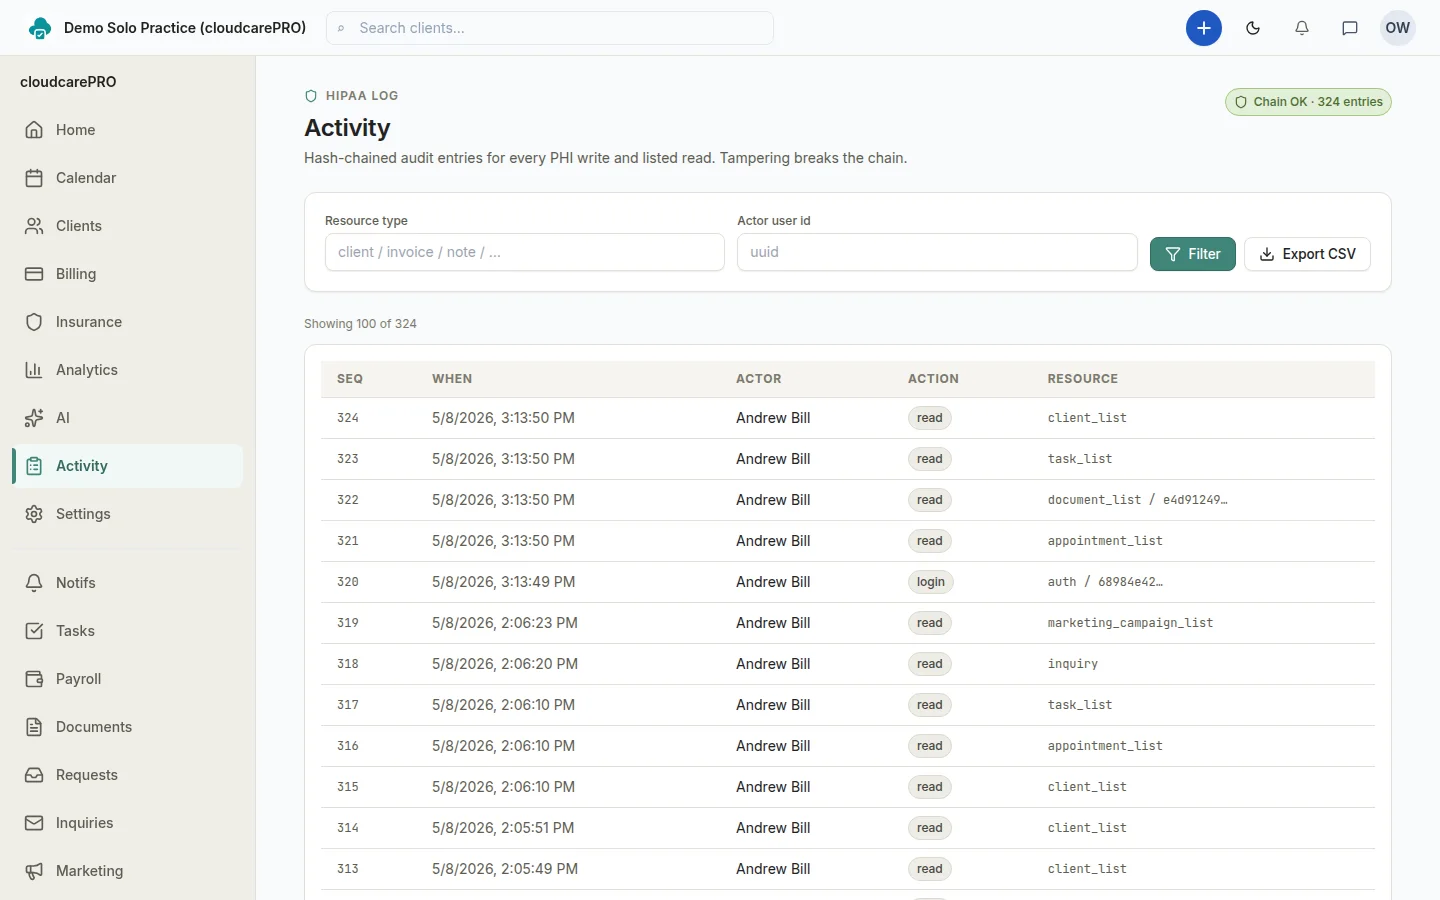The image size is (1440, 900).
Task: Click the Payroll wallet icon in the sidebar
Action: [x=34, y=679]
